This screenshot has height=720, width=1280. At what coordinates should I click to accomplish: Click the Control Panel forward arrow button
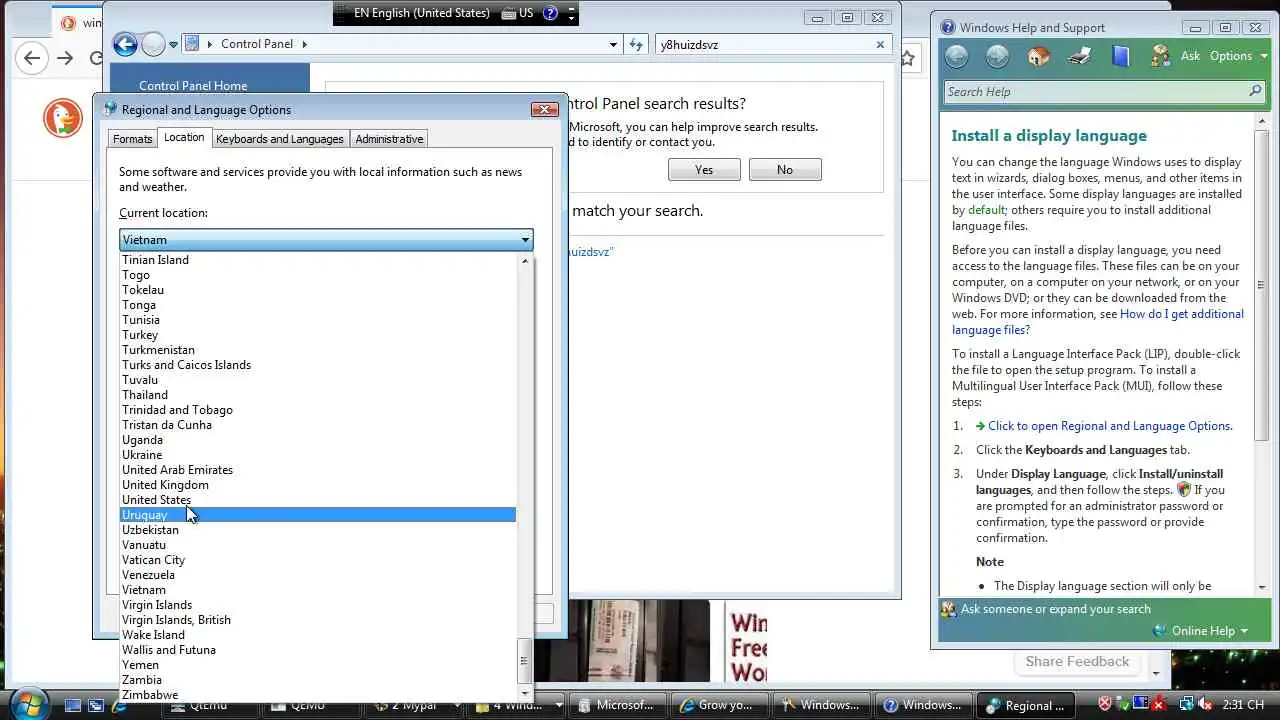153,44
